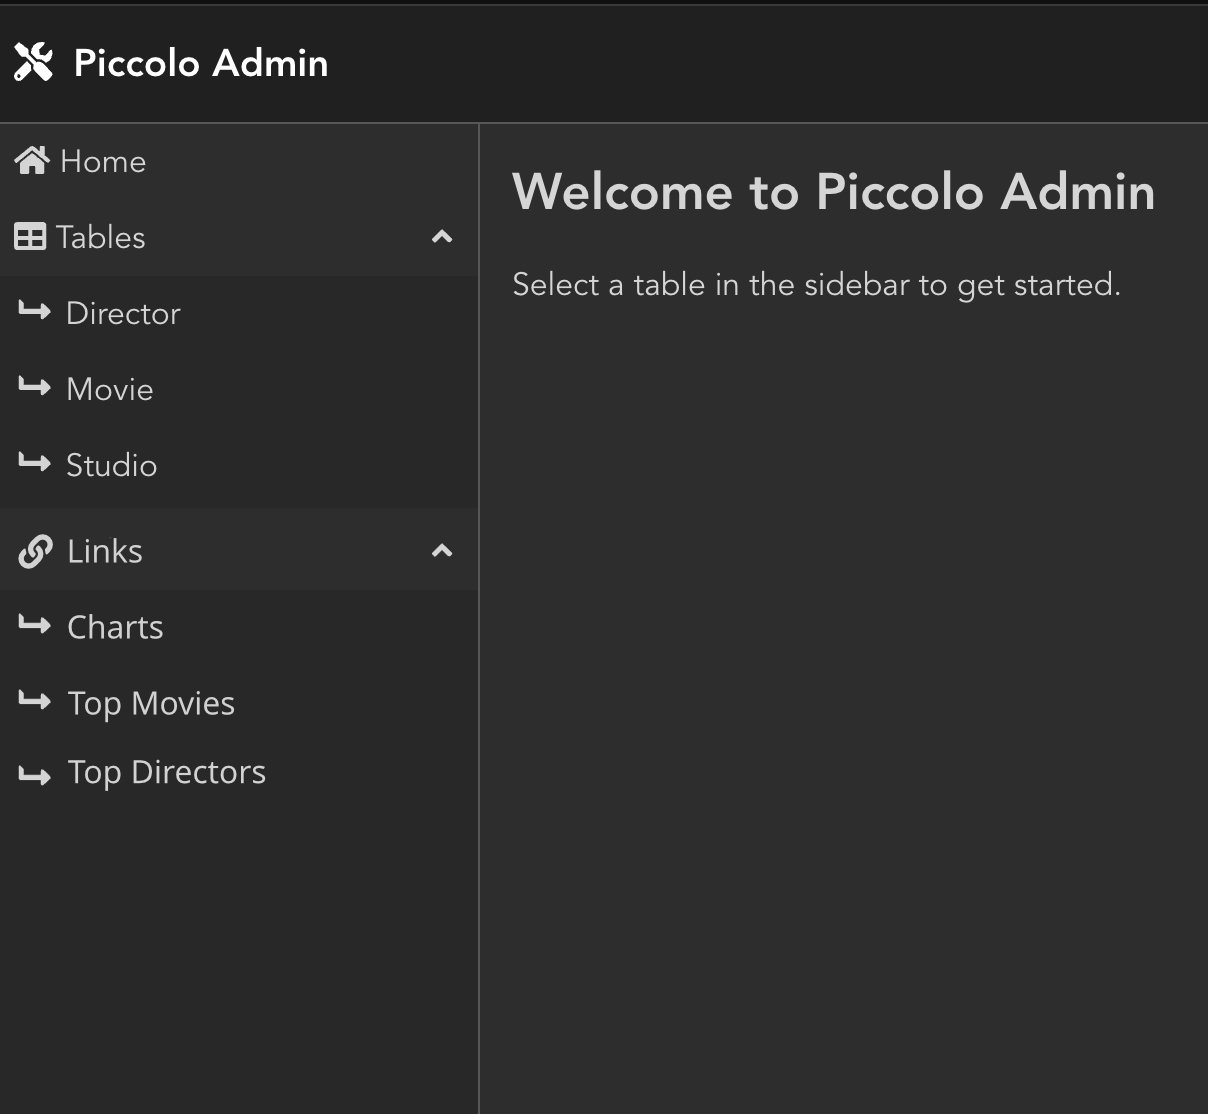Click the Piccolo Admin title text
This screenshot has width=1208, height=1114.
pyautogui.click(x=201, y=63)
